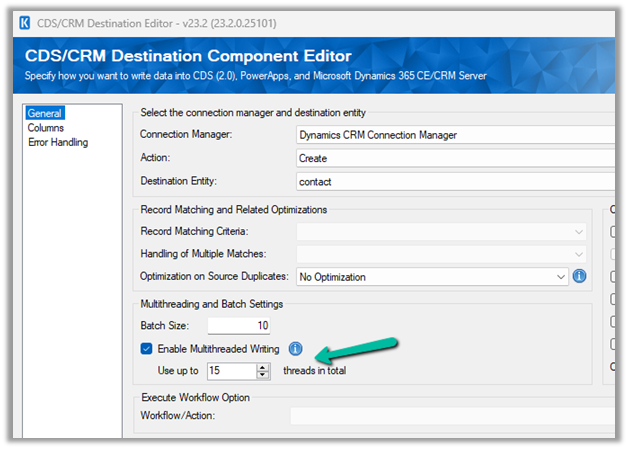This screenshot has height=449, width=628.
Task: Expand the Handling of Multiple Matches dropdown
Action: coord(440,254)
